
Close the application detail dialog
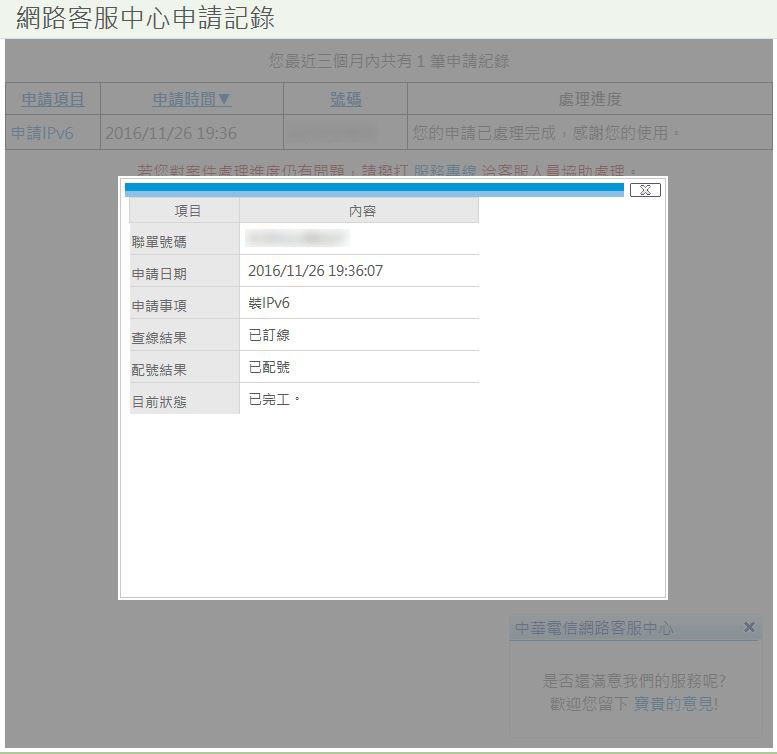pyautogui.click(x=645, y=190)
